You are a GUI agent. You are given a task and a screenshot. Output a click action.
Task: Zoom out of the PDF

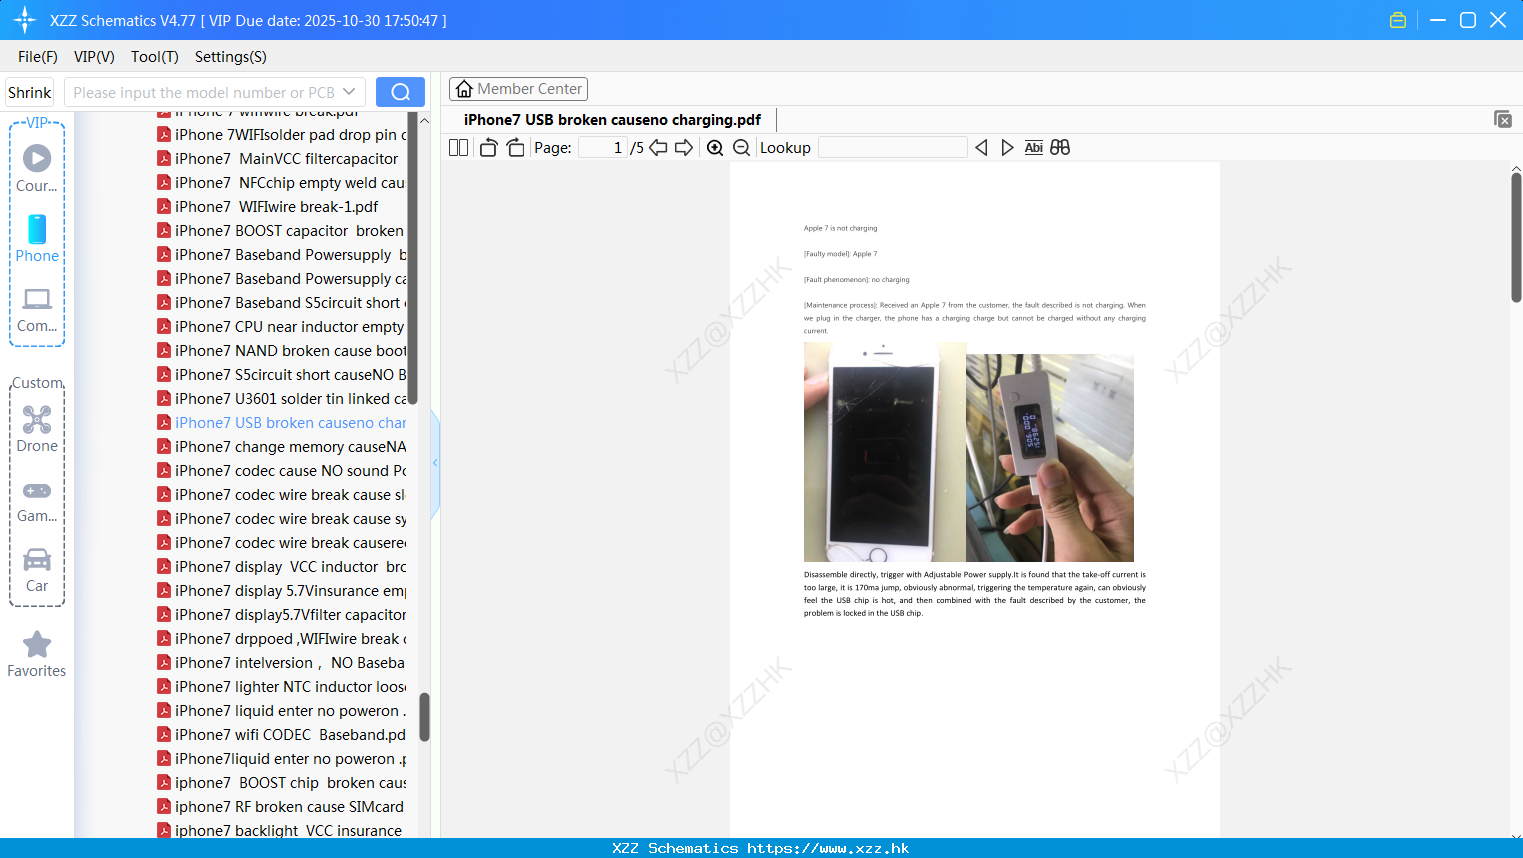tap(741, 147)
